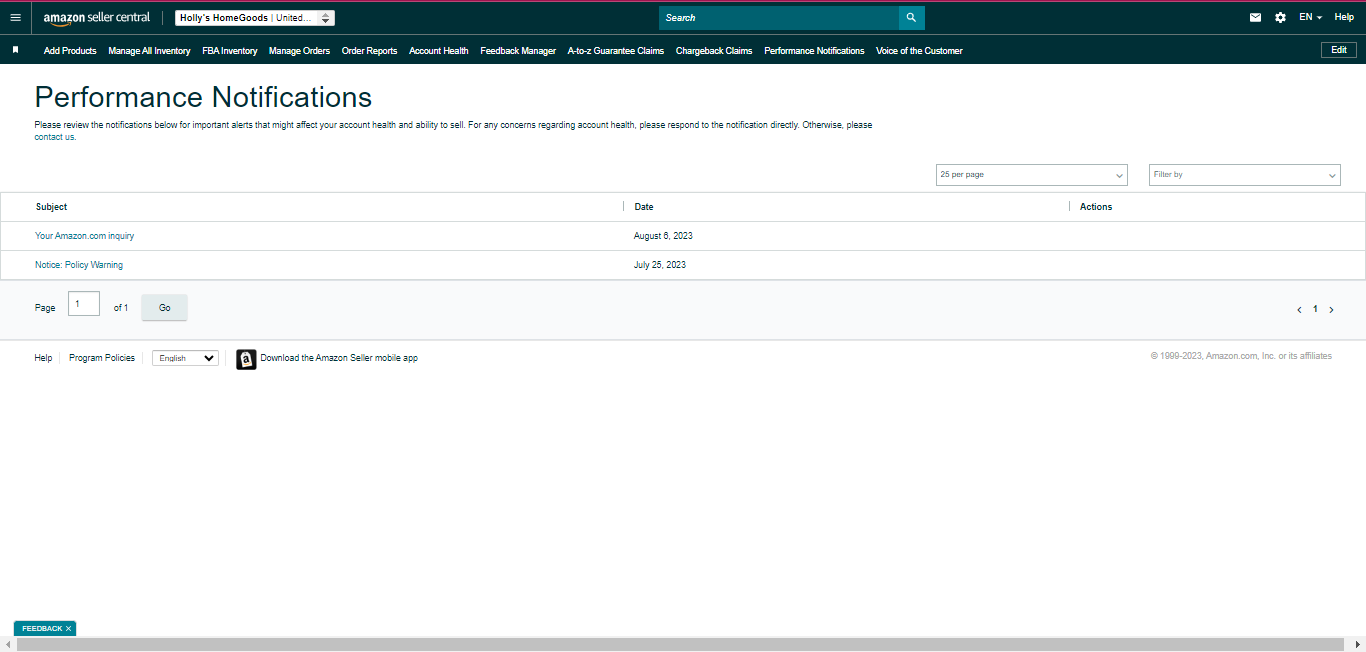Screen dimensions: 1366x652
Task: Open Chargeback Claims
Action: [x=714, y=51]
